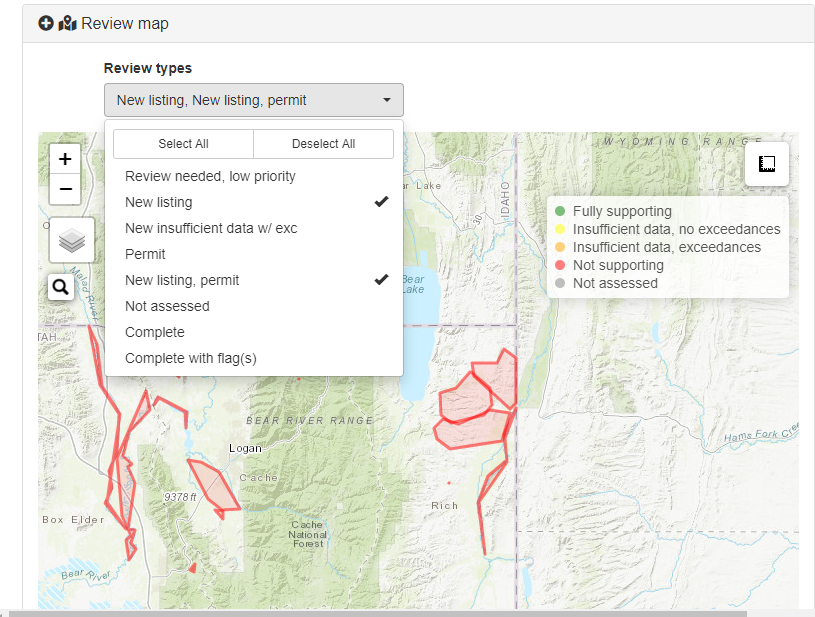
Task: Collapse the Review types dropdown
Action: coord(253,100)
